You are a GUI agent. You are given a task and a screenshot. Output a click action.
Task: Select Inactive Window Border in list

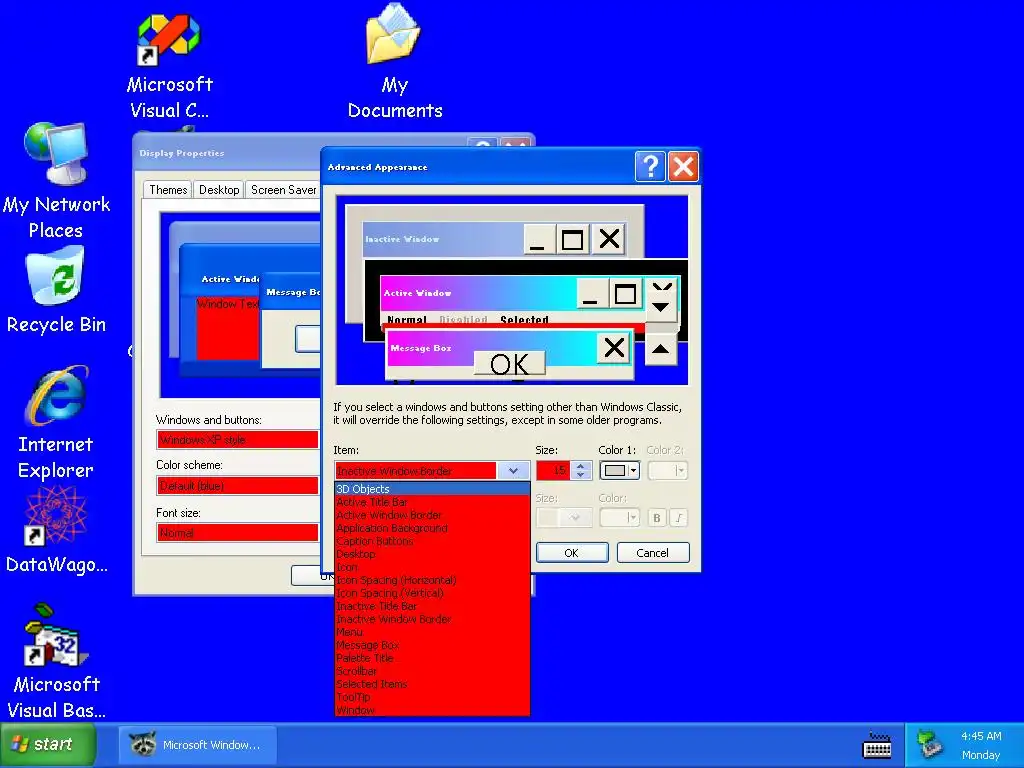pyautogui.click(x=432, y=619)
